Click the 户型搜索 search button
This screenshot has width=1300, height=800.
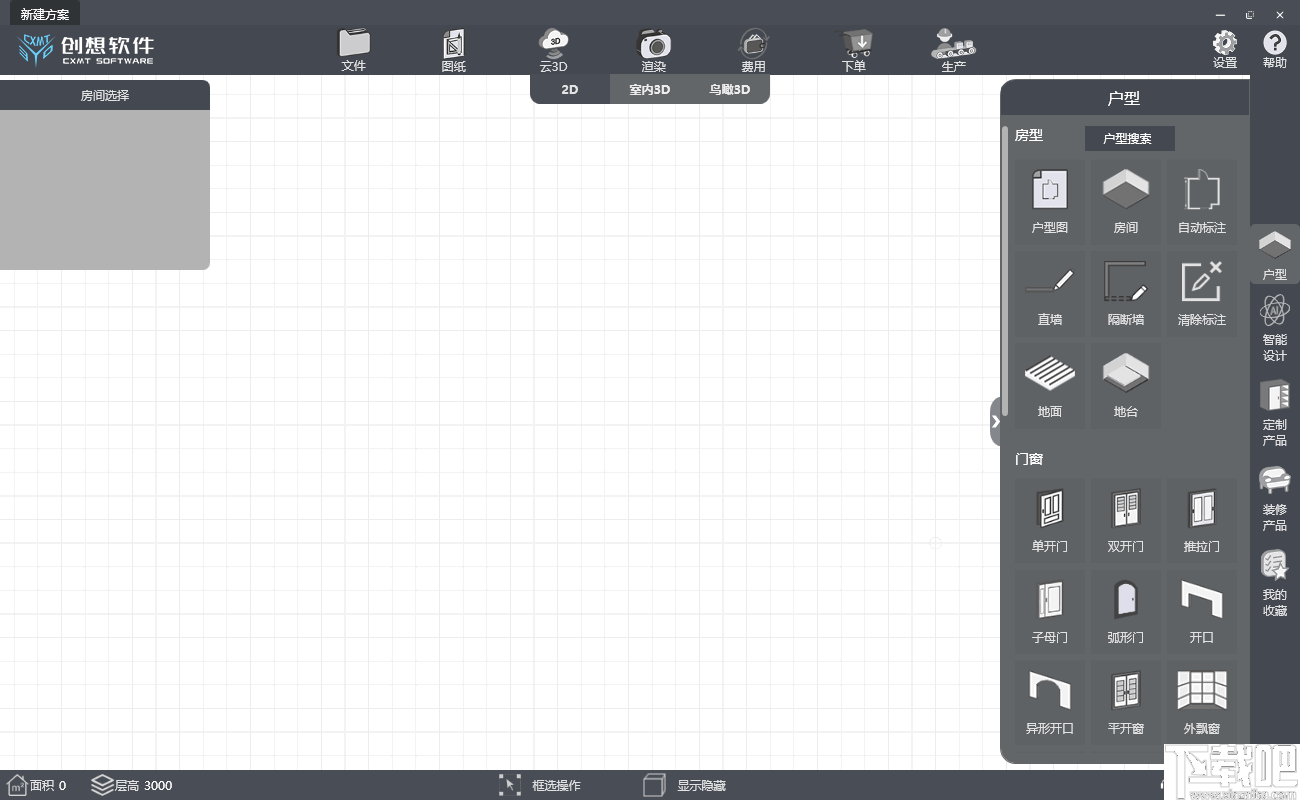point(1129,138)
